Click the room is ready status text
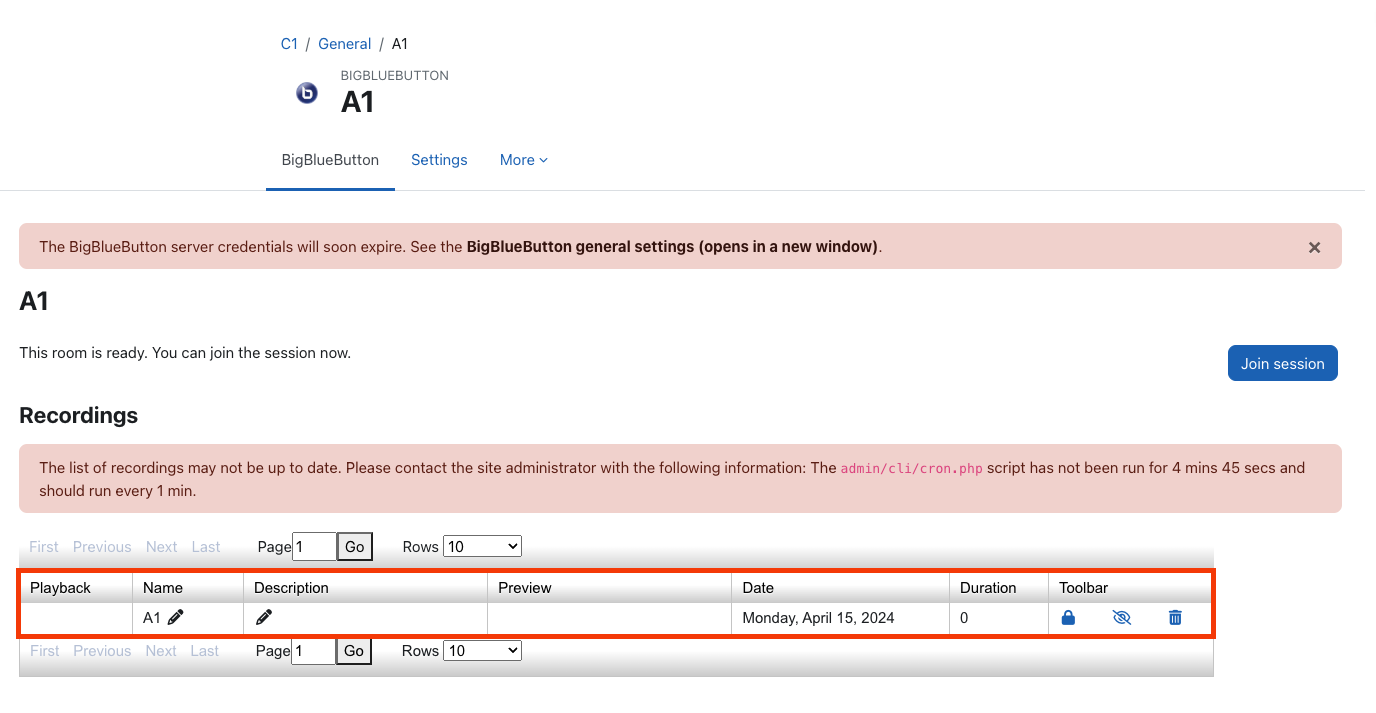This screenshot has width=1376, height=713. (185, 353)
